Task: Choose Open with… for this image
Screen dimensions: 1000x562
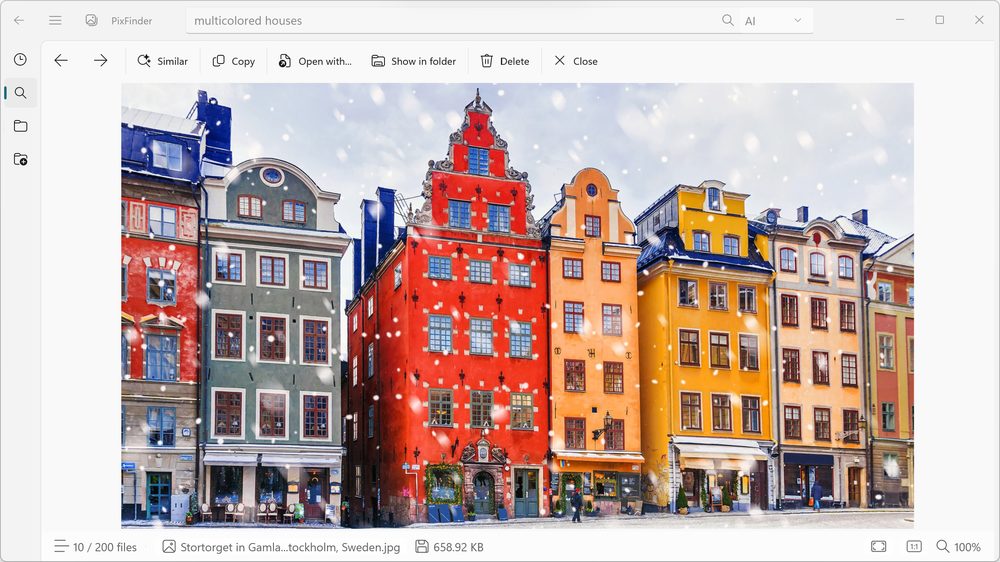Action: [x=315, y=61]
